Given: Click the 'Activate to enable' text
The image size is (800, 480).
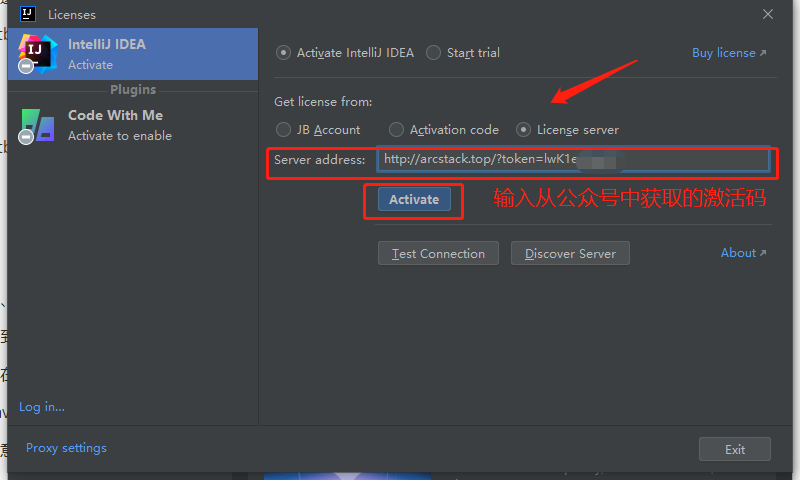Looking at the screenshot, I should pos(120,136).
